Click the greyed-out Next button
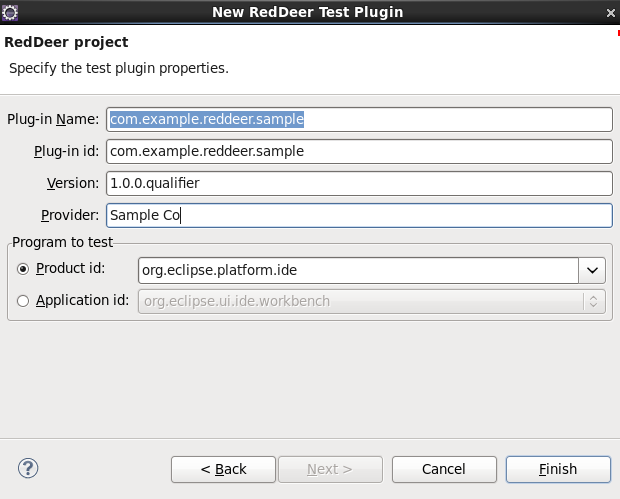The image size is (620, 499). [x=329, y=469]
